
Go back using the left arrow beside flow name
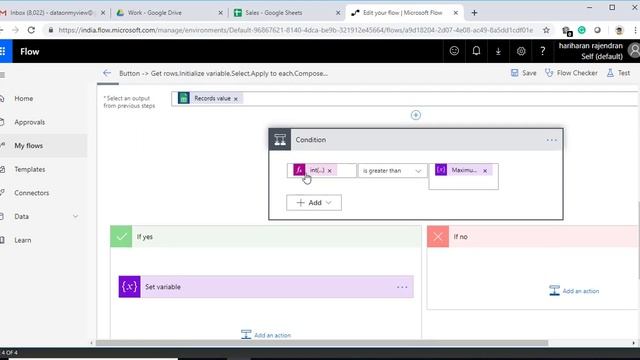coord(107,73)
